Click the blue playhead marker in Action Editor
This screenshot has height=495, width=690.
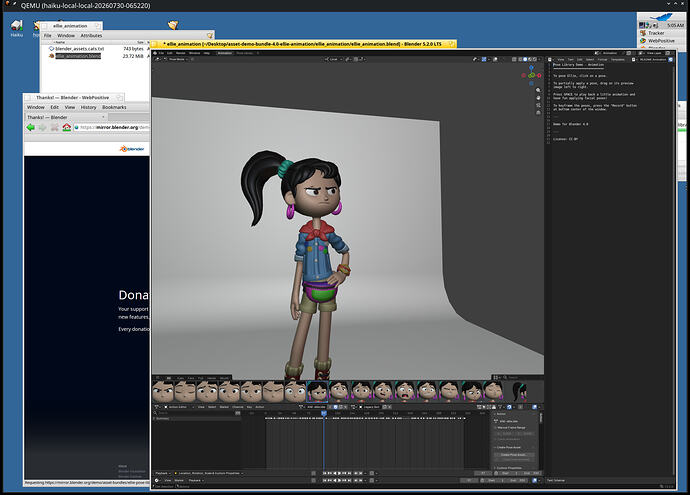pyautogui.click(x=324, y=413)
